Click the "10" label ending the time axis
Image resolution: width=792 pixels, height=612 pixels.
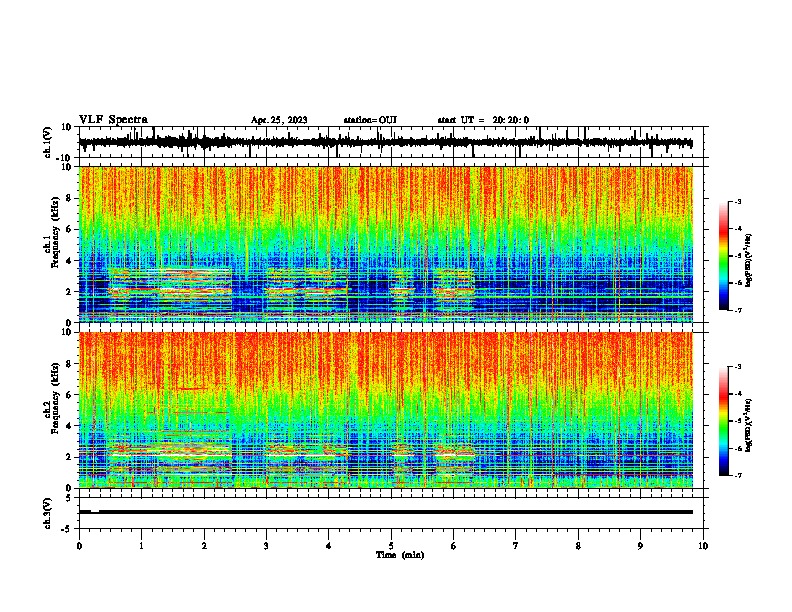coord(703,546)
